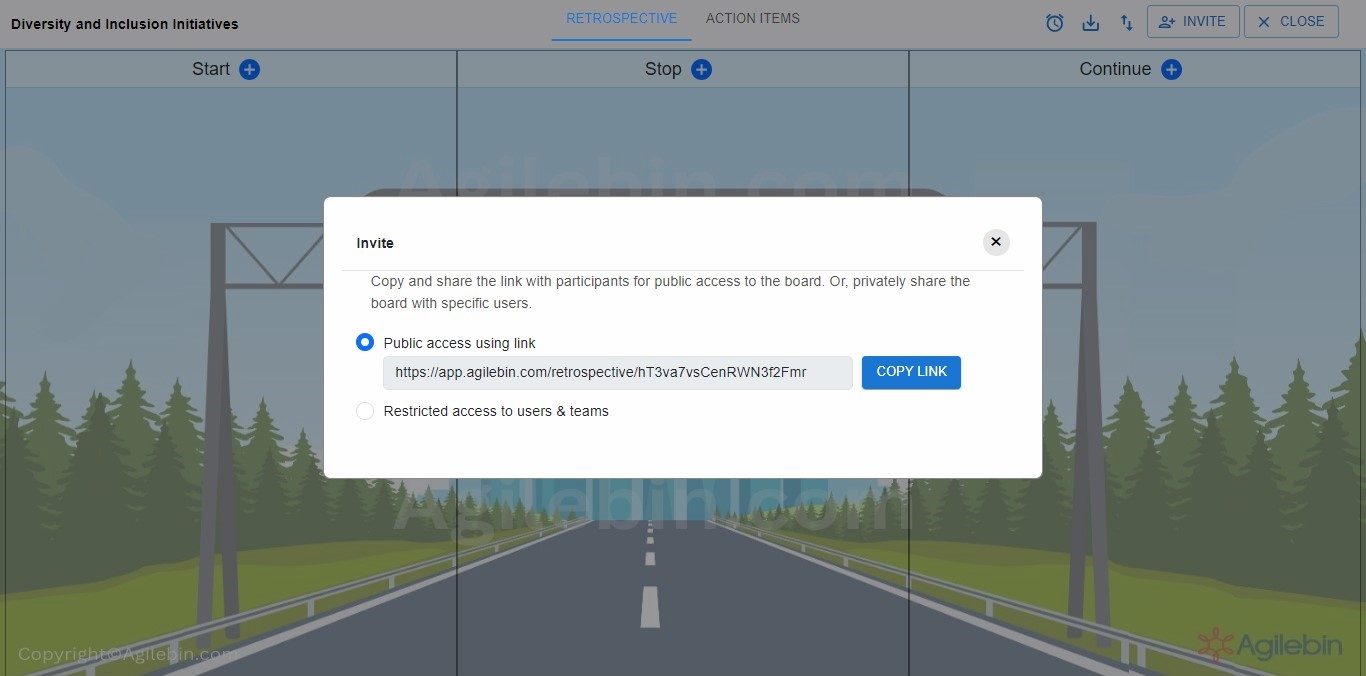Click the person-add icon on Invite button
Image resolution: width=1366 pixels, height=676 pixels.
1169,21
